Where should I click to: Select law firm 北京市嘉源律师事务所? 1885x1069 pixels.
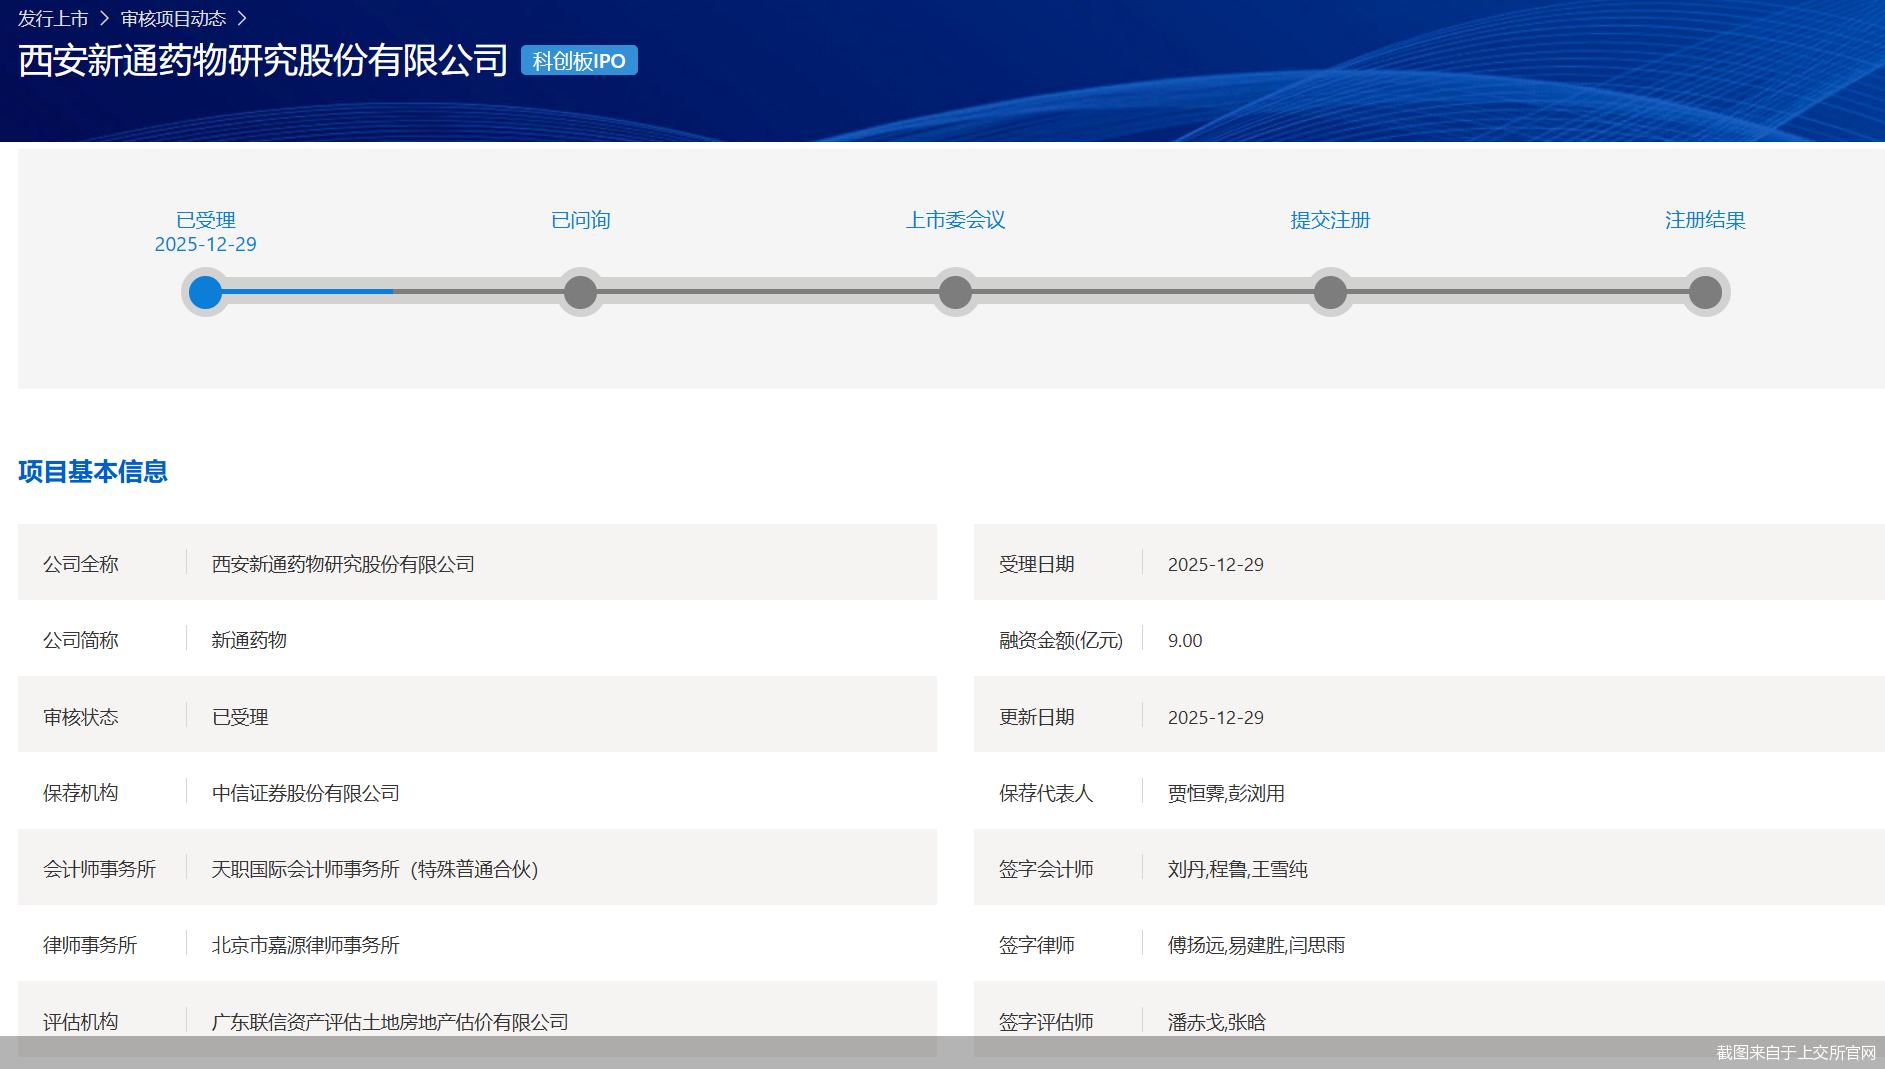coord(303,945)
